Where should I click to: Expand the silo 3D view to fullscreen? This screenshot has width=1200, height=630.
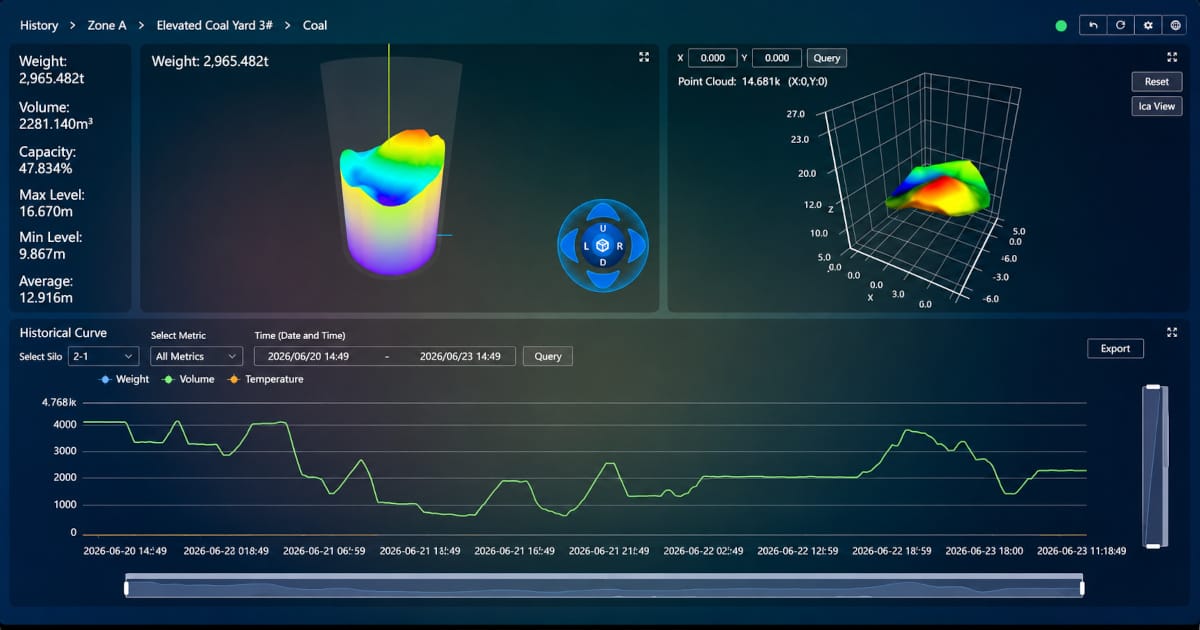[644, 58]
